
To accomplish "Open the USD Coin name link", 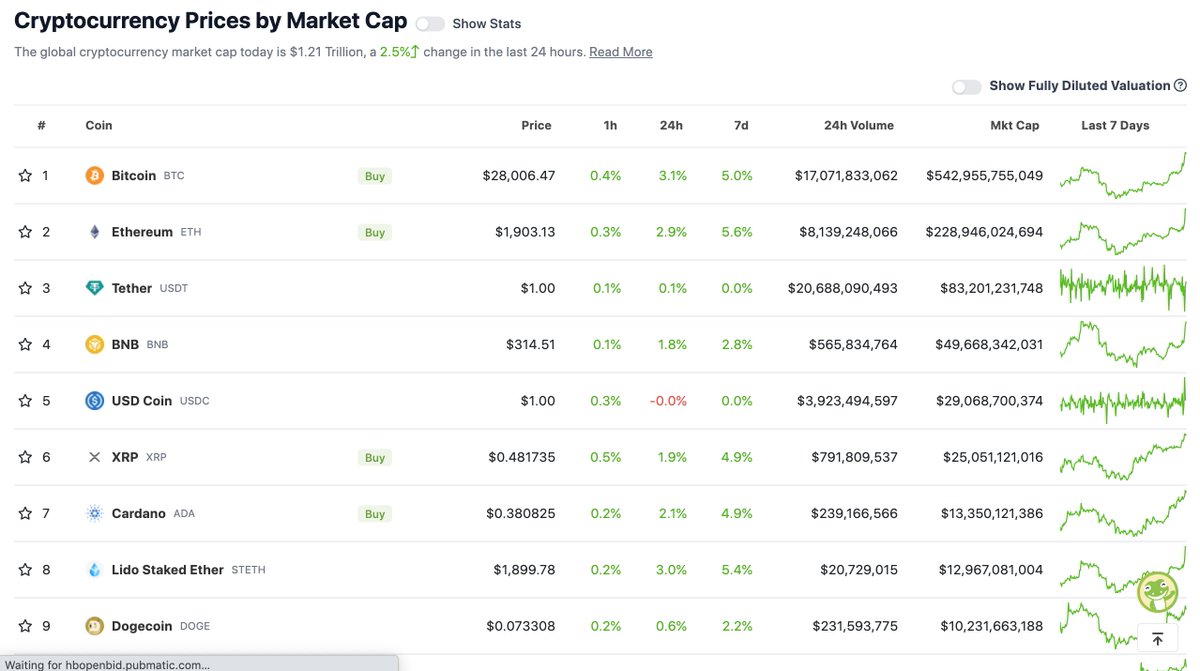I will [142, 401].
